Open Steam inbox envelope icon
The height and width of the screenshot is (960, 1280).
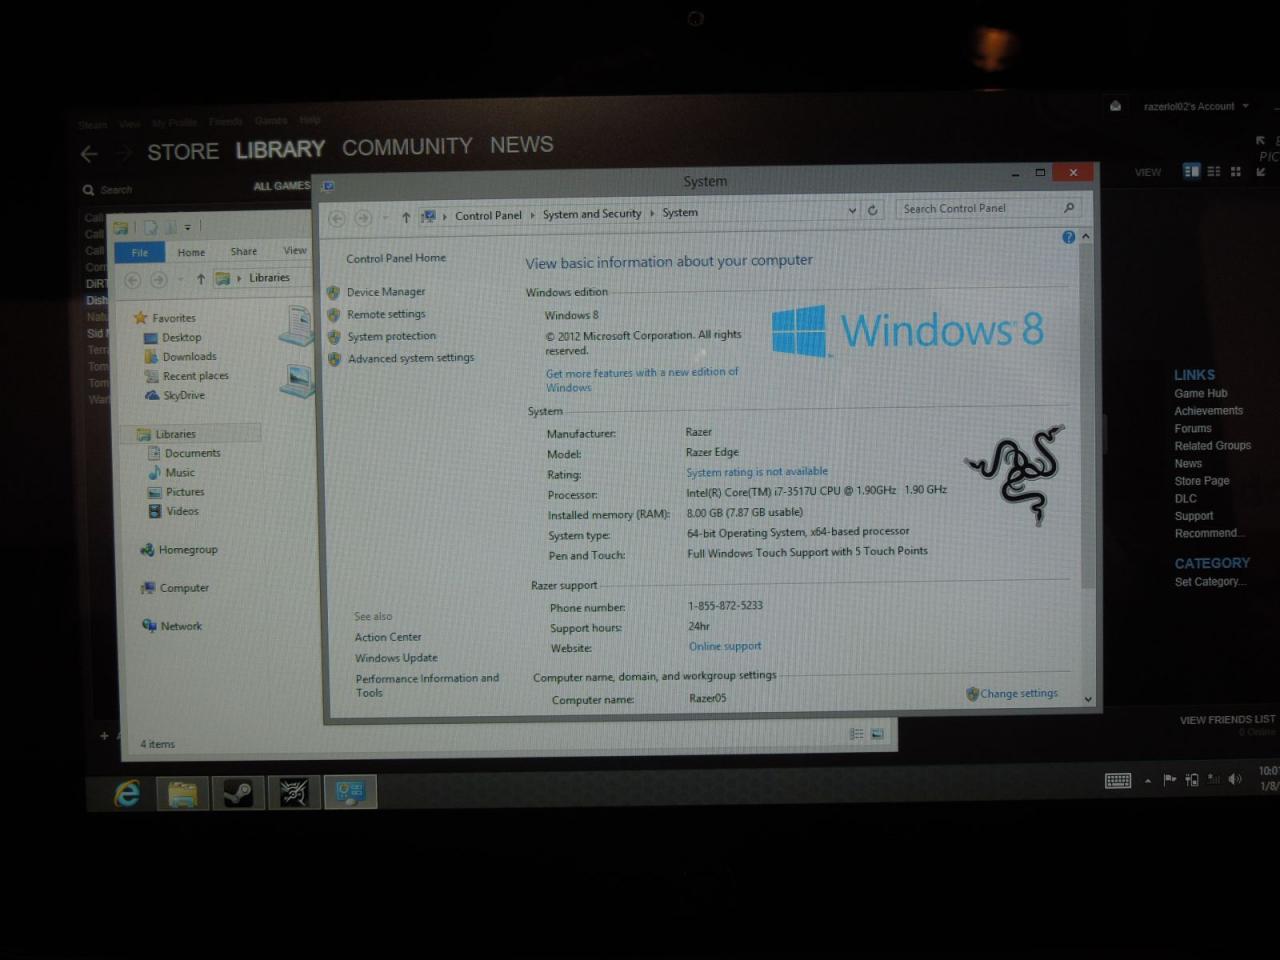coord(1115,106)
